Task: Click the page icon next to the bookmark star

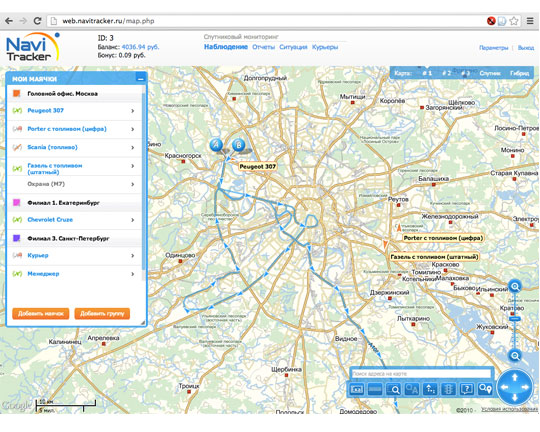Action: [x=502, y=21]
